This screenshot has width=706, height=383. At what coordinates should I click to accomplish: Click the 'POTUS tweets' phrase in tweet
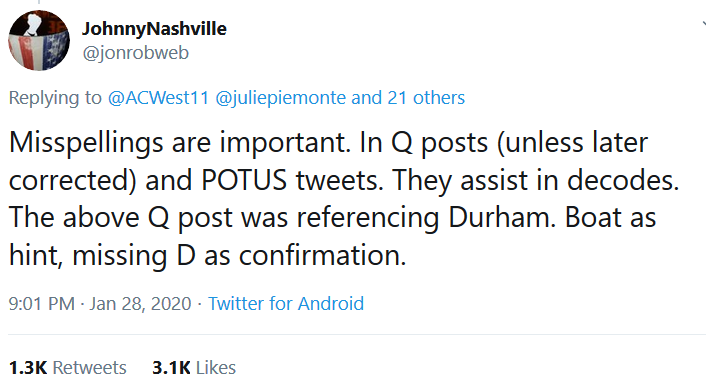292,180
